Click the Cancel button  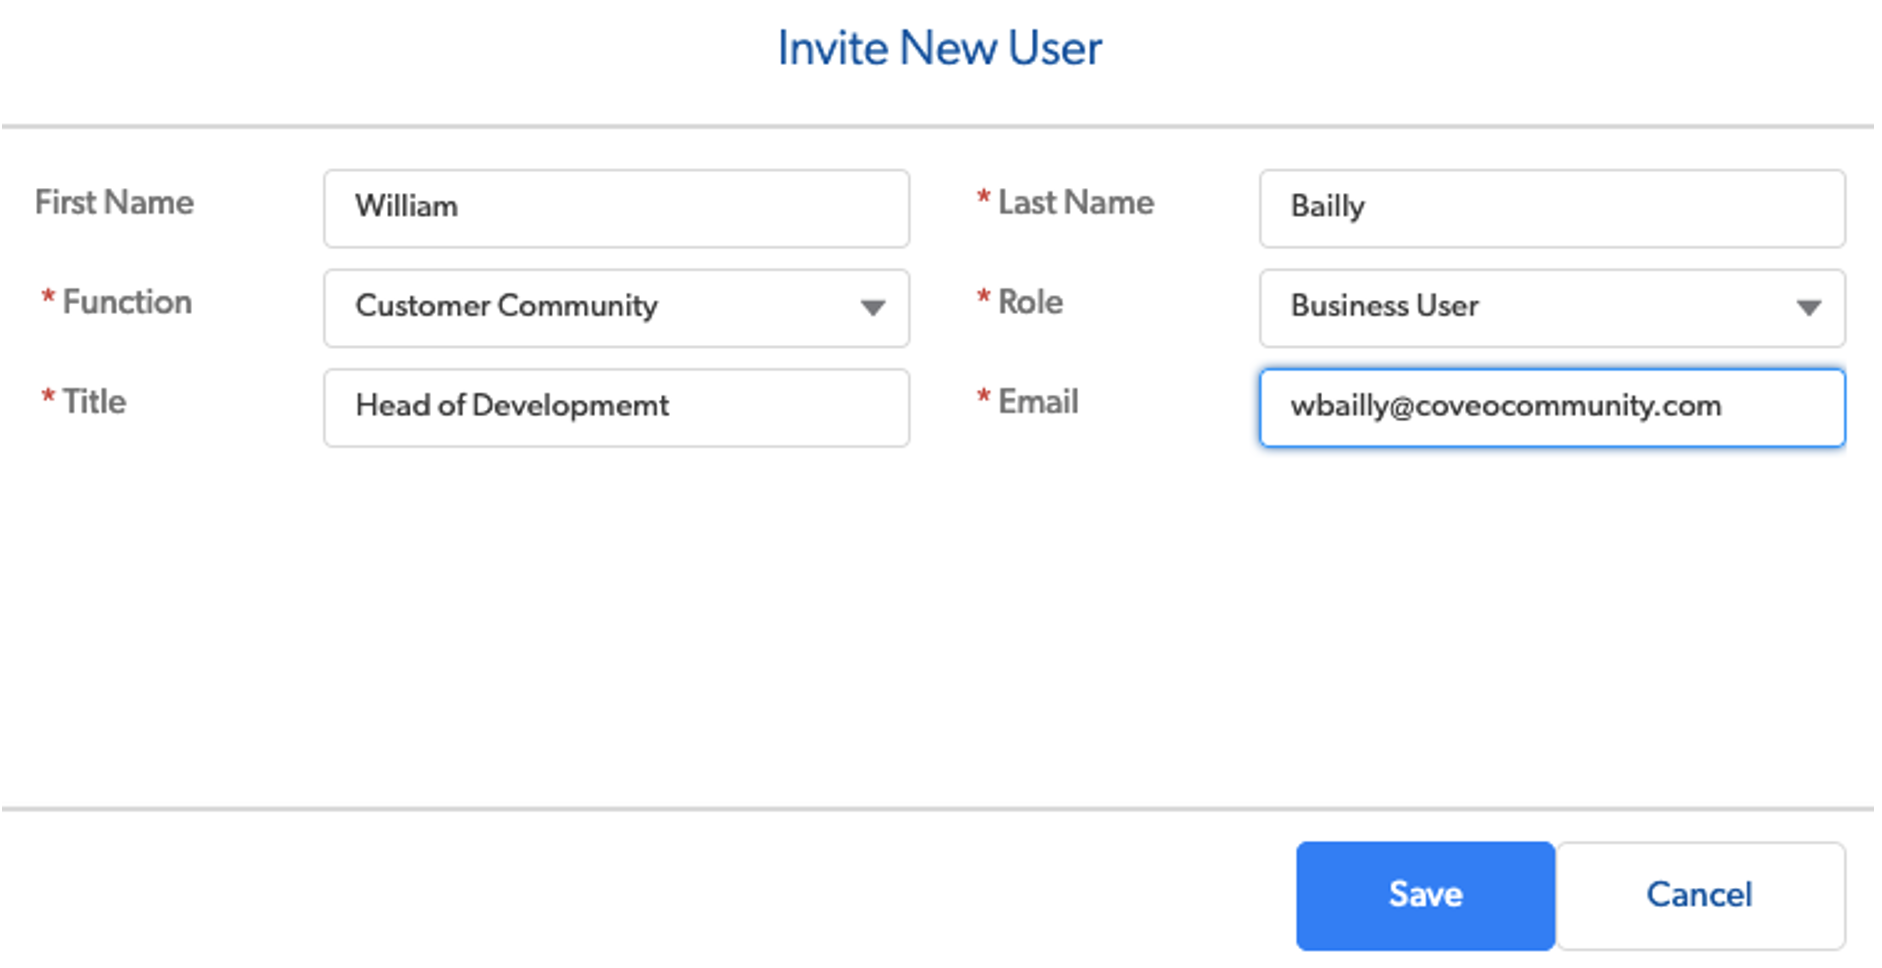[x=1698, y=895]
